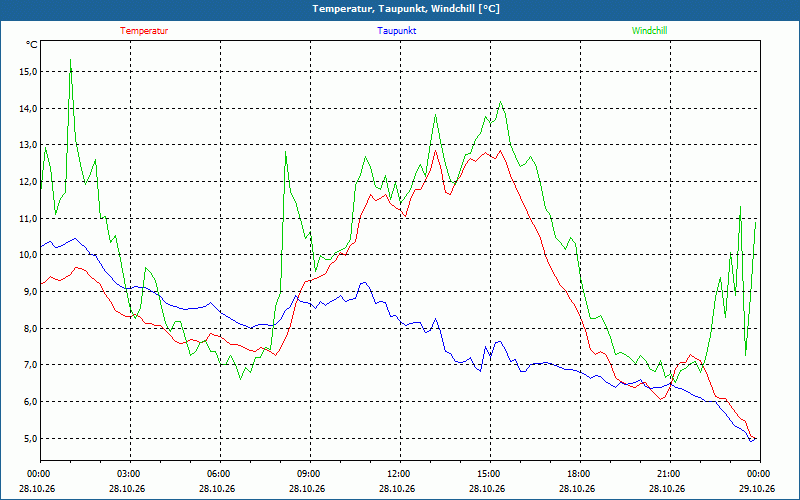
Task: Click the red Temperatur legend label
Action: tap(144, 31)
